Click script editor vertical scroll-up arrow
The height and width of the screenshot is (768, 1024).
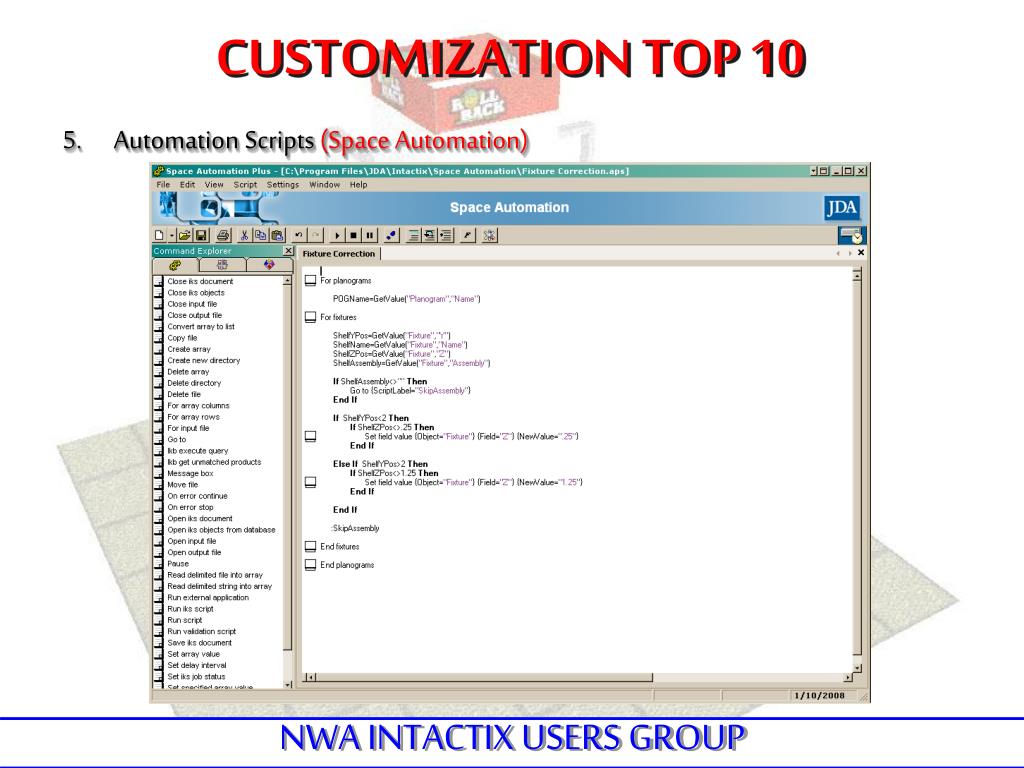pyautogui.click(x=857, y=275)
